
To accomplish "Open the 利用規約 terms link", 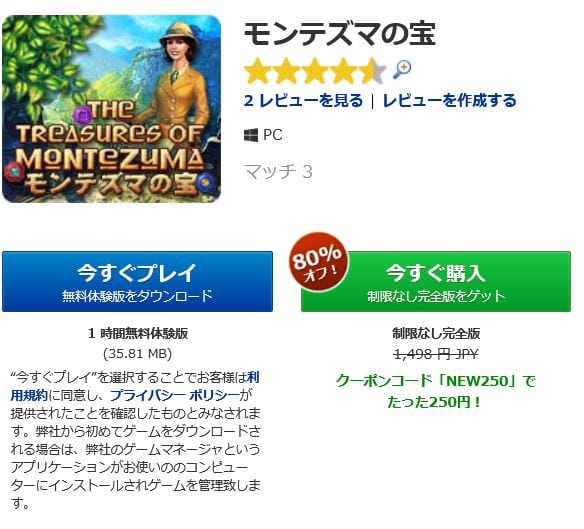I will coord(135,386).
